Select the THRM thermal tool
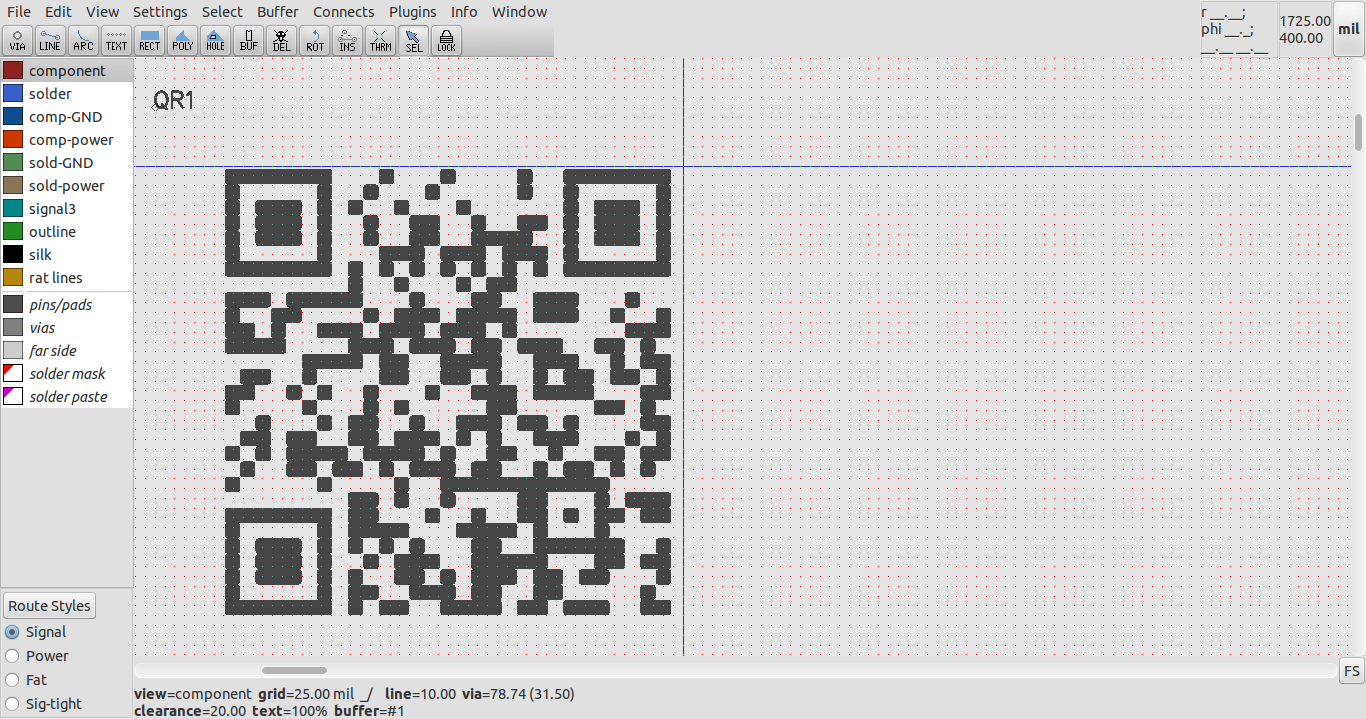1366x719 pixels. tap(380, 40)
